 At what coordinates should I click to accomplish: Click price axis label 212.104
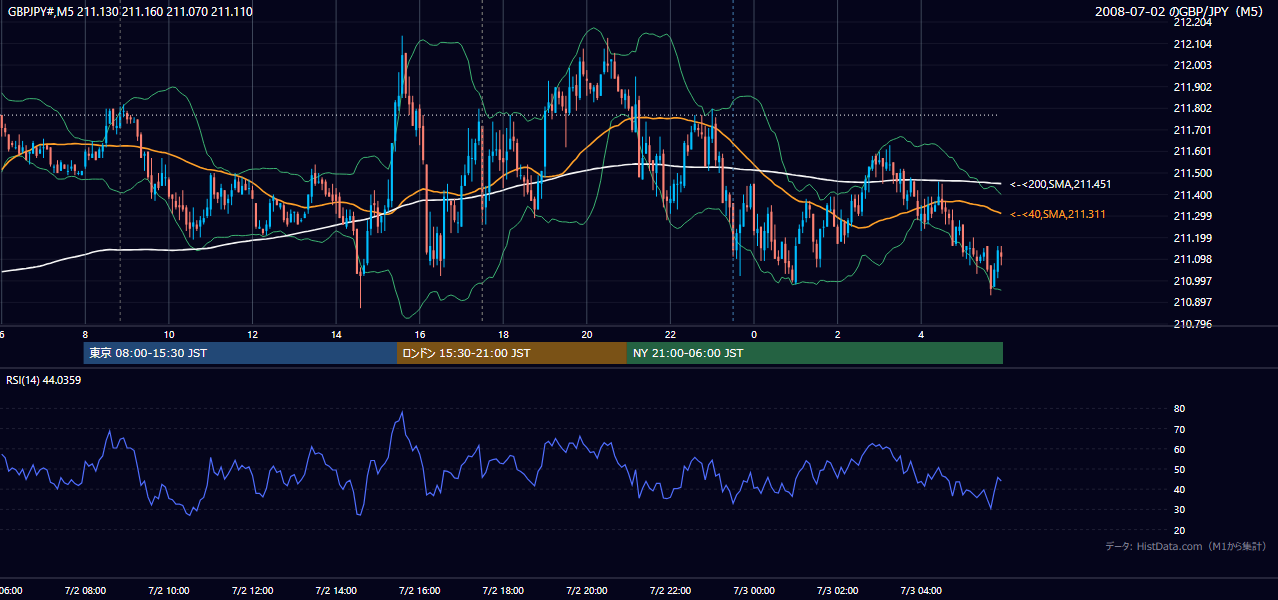pos(1192,44)
